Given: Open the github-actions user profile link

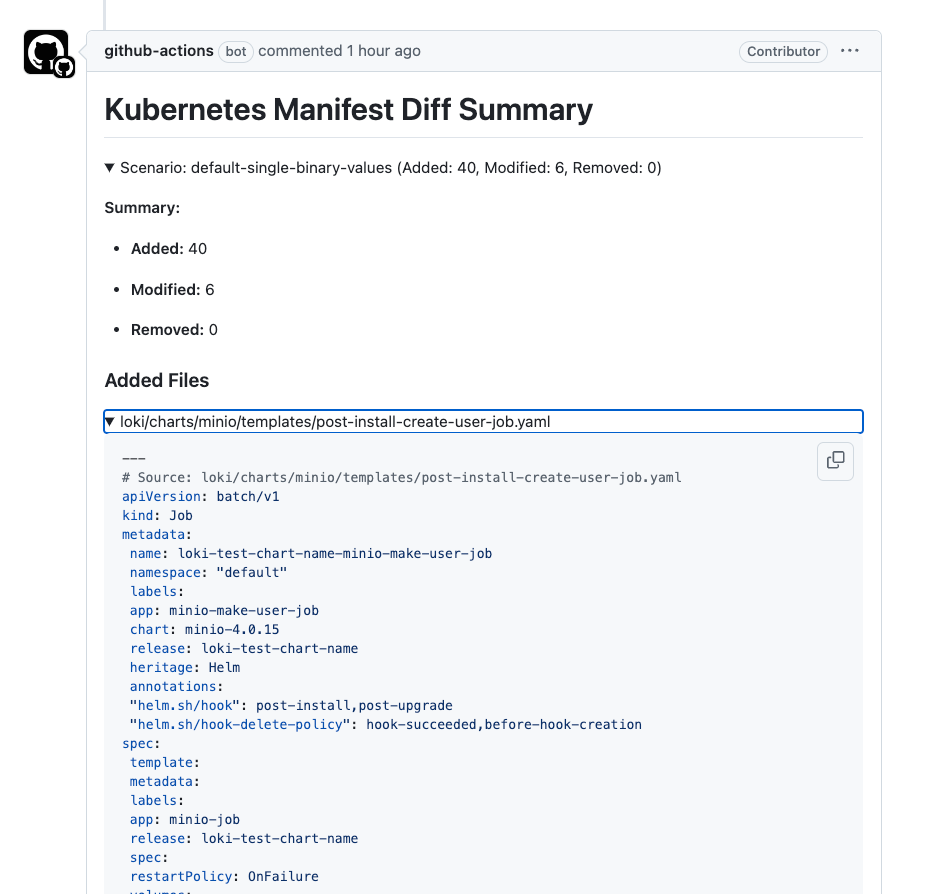Looking at the screenshot, I should click(x=159, y=51).
